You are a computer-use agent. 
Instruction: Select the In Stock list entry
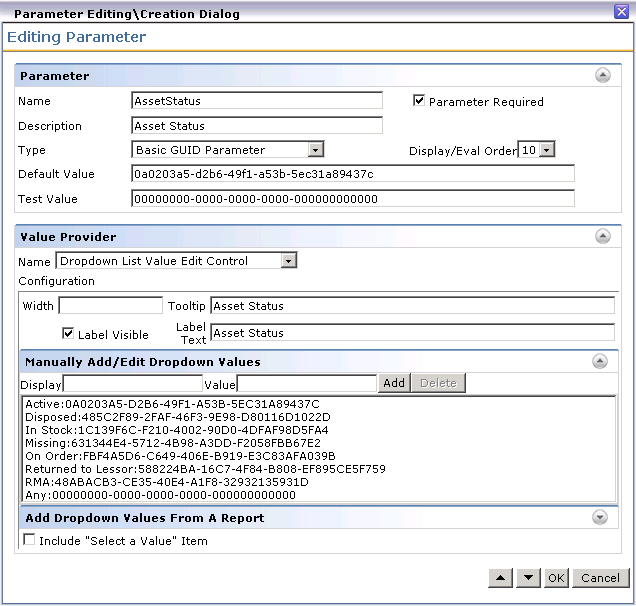176,430
